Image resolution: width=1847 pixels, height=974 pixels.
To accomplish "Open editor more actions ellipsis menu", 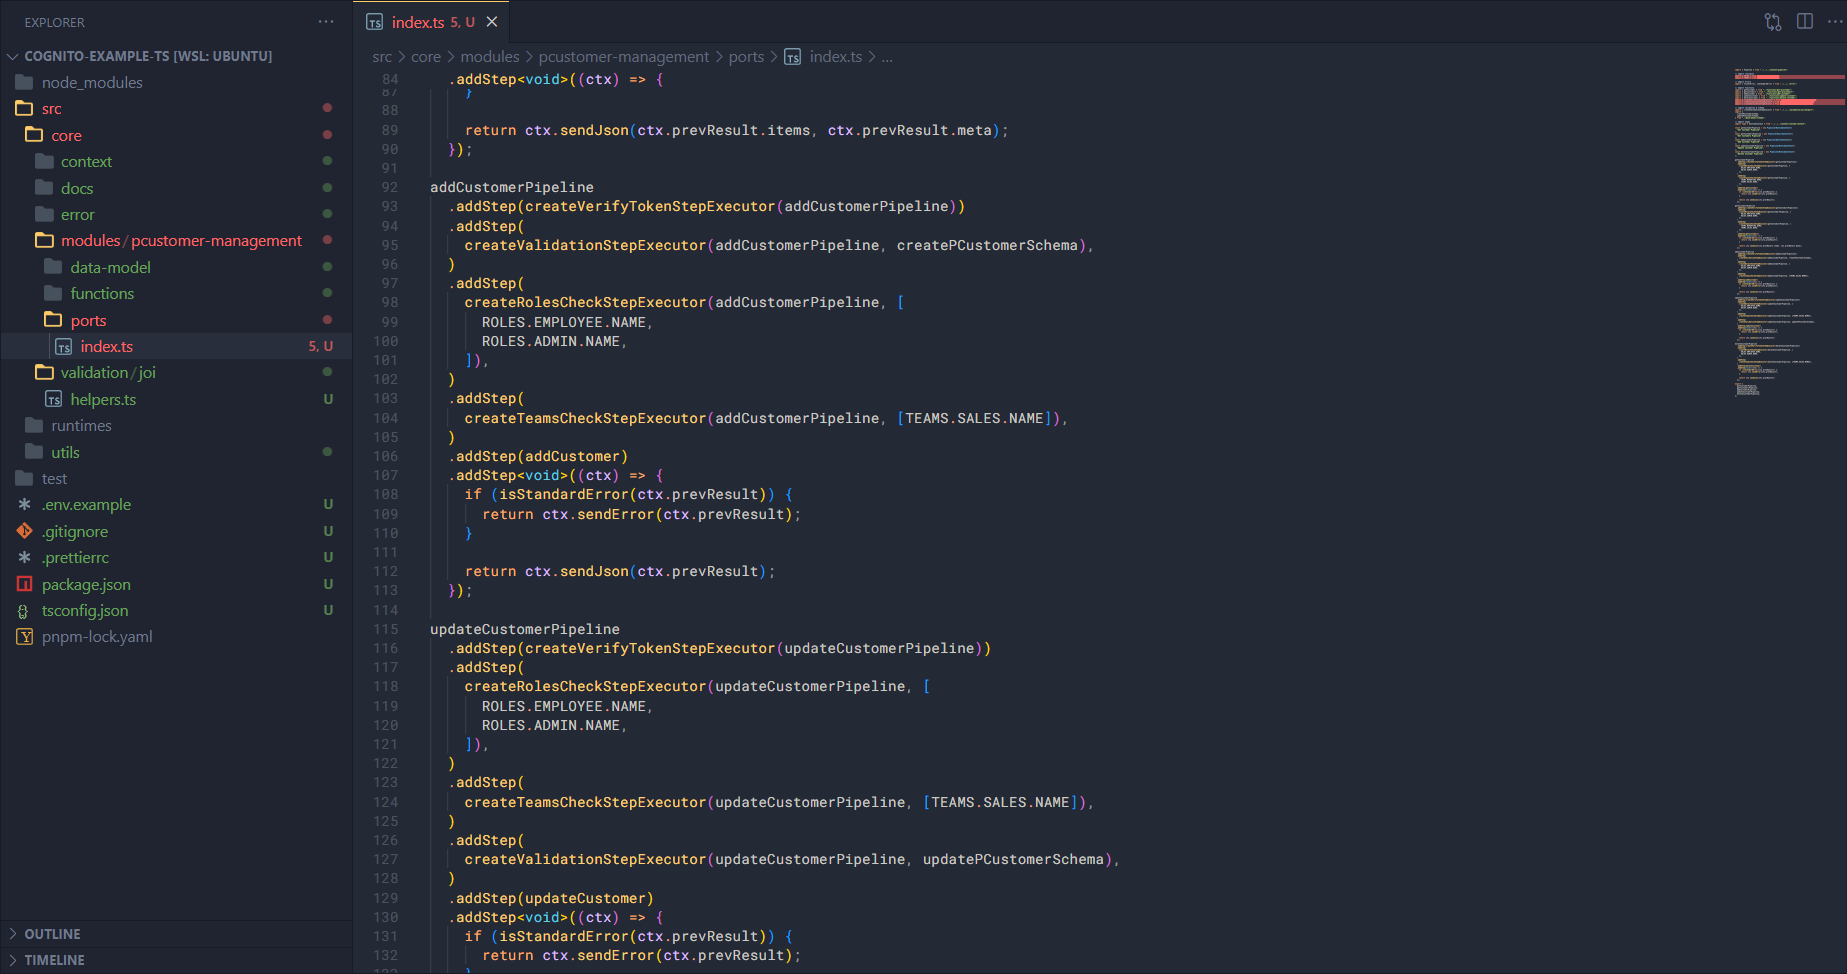I will pyautogui.click(x=1835, y=22).
